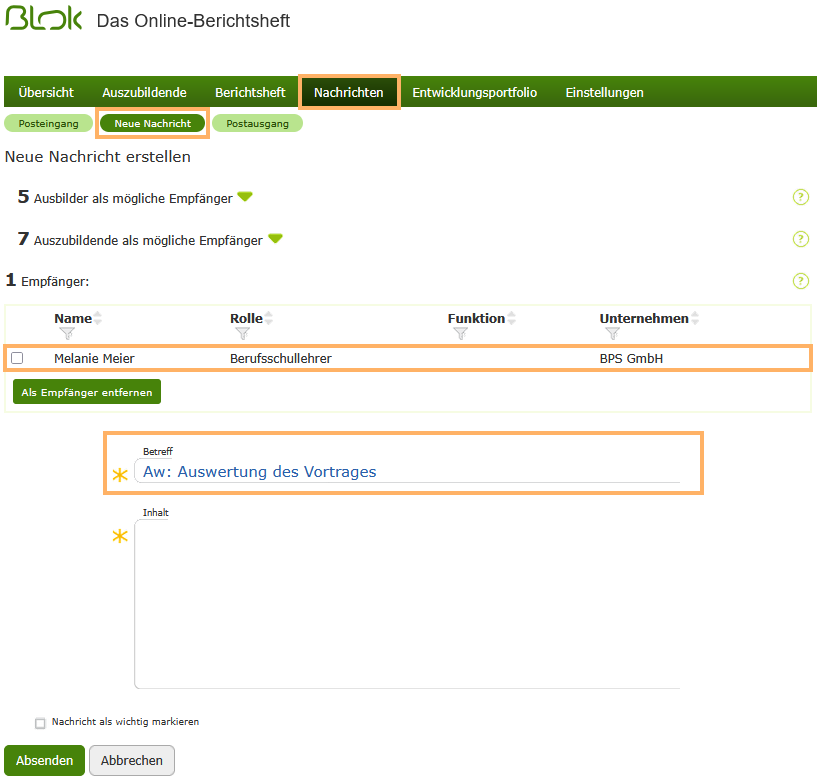Open help icon for Auszubildende recipients
The width and height of the screenshot is (817, 778).
click(x=800, y=239)
